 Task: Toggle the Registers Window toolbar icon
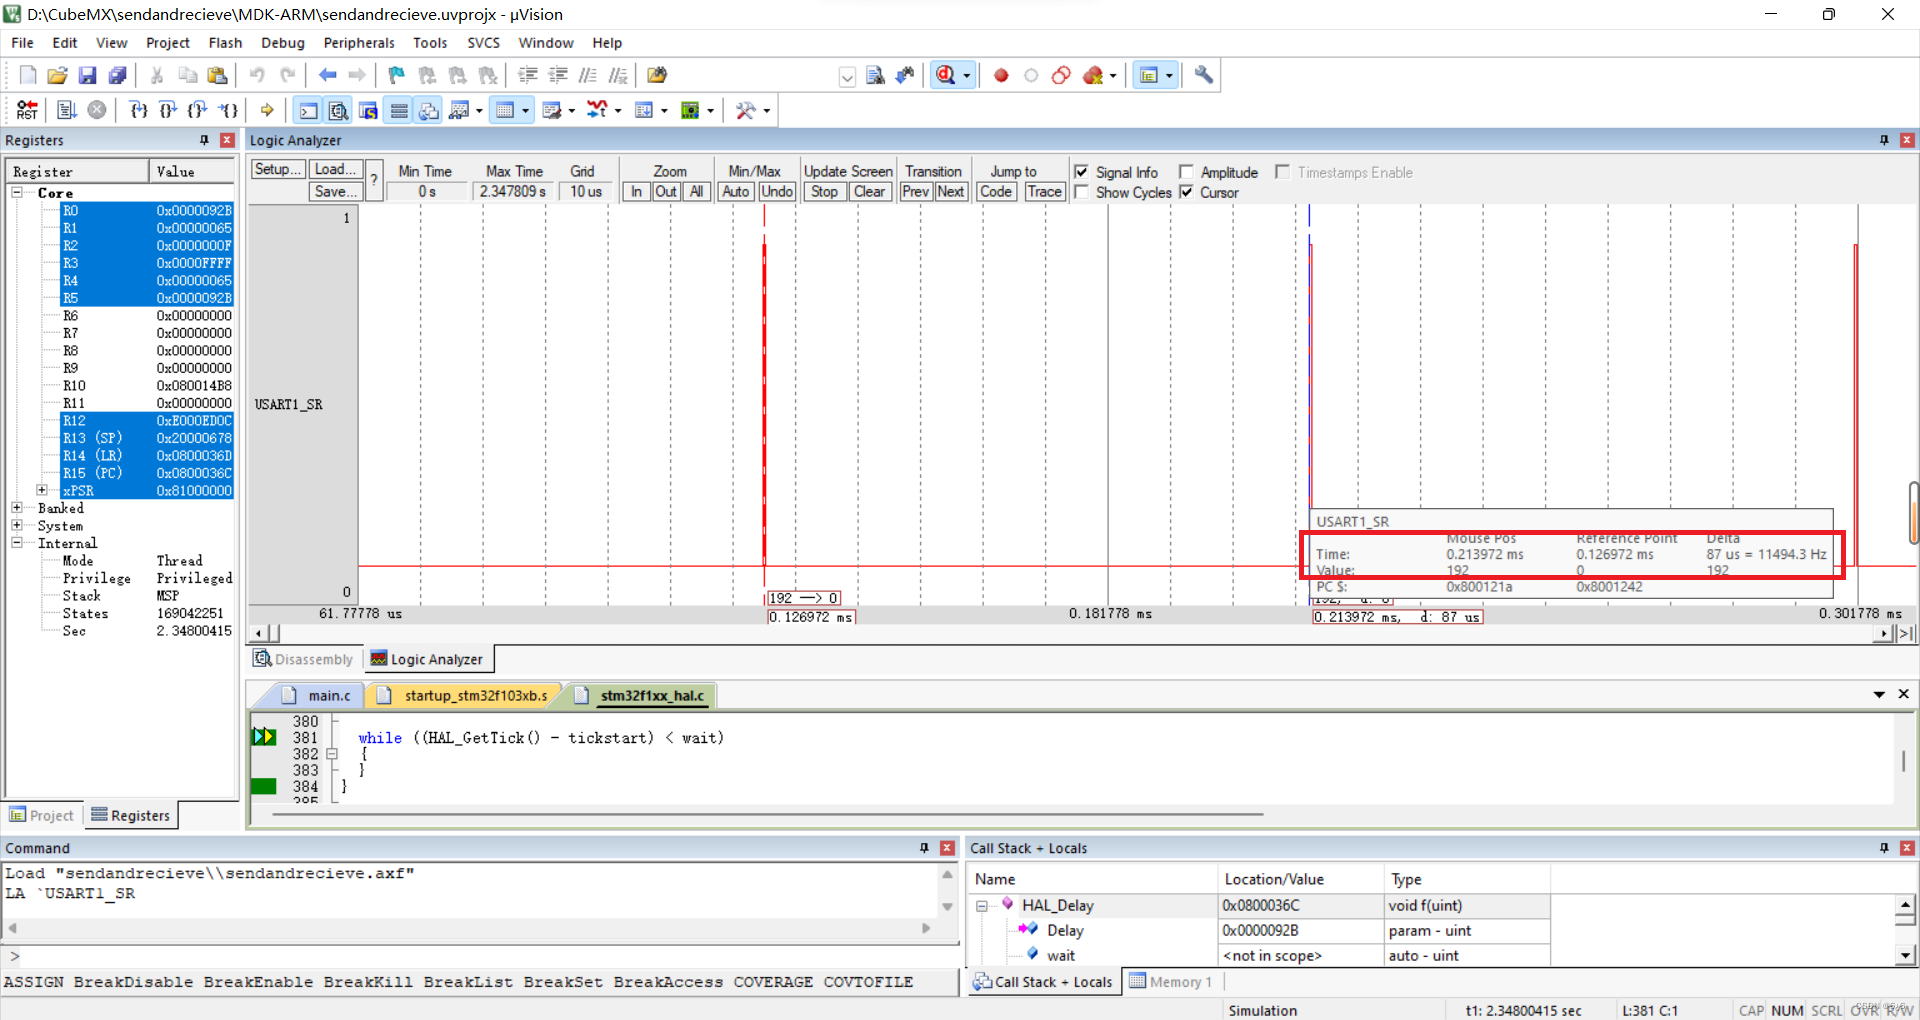point(399,110)
